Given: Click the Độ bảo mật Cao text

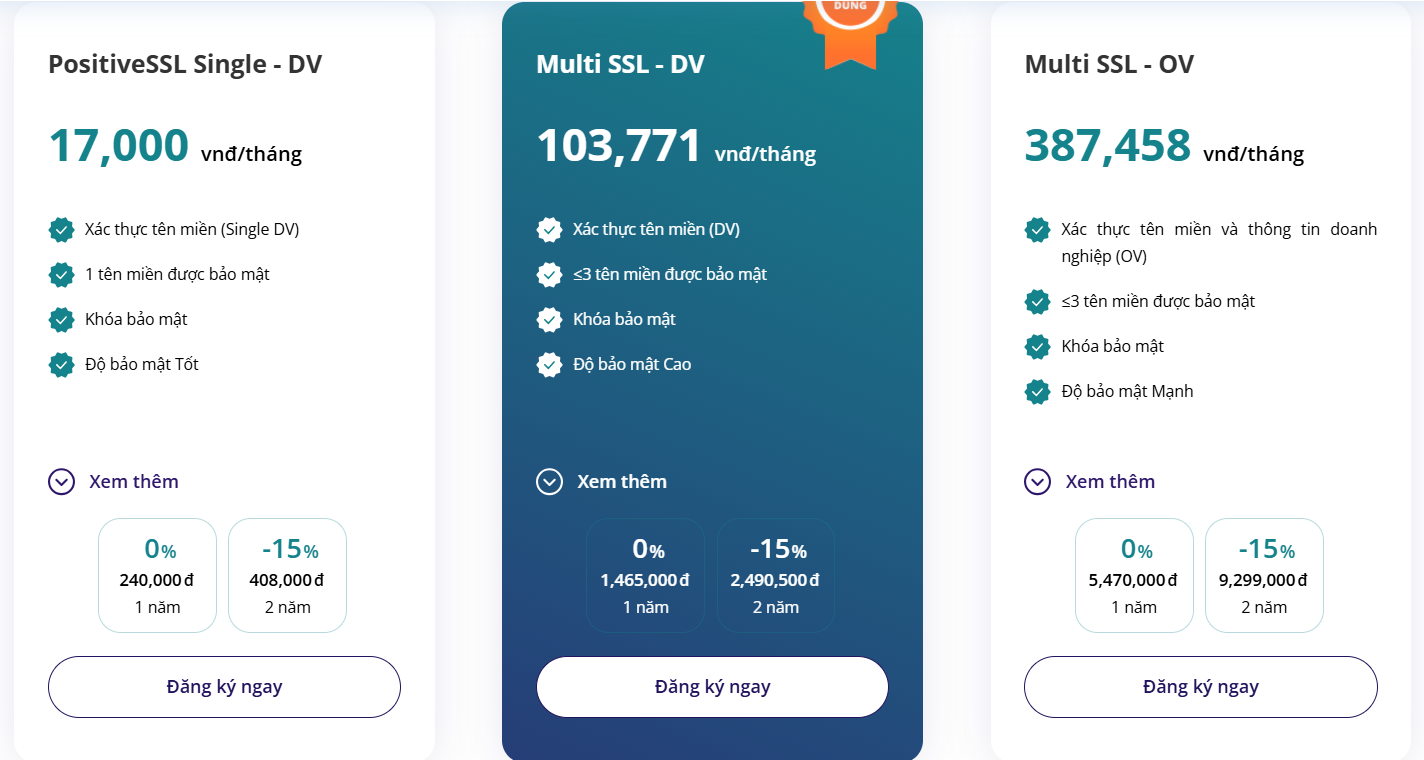Looking at the screenshot, I should point(632,365).
